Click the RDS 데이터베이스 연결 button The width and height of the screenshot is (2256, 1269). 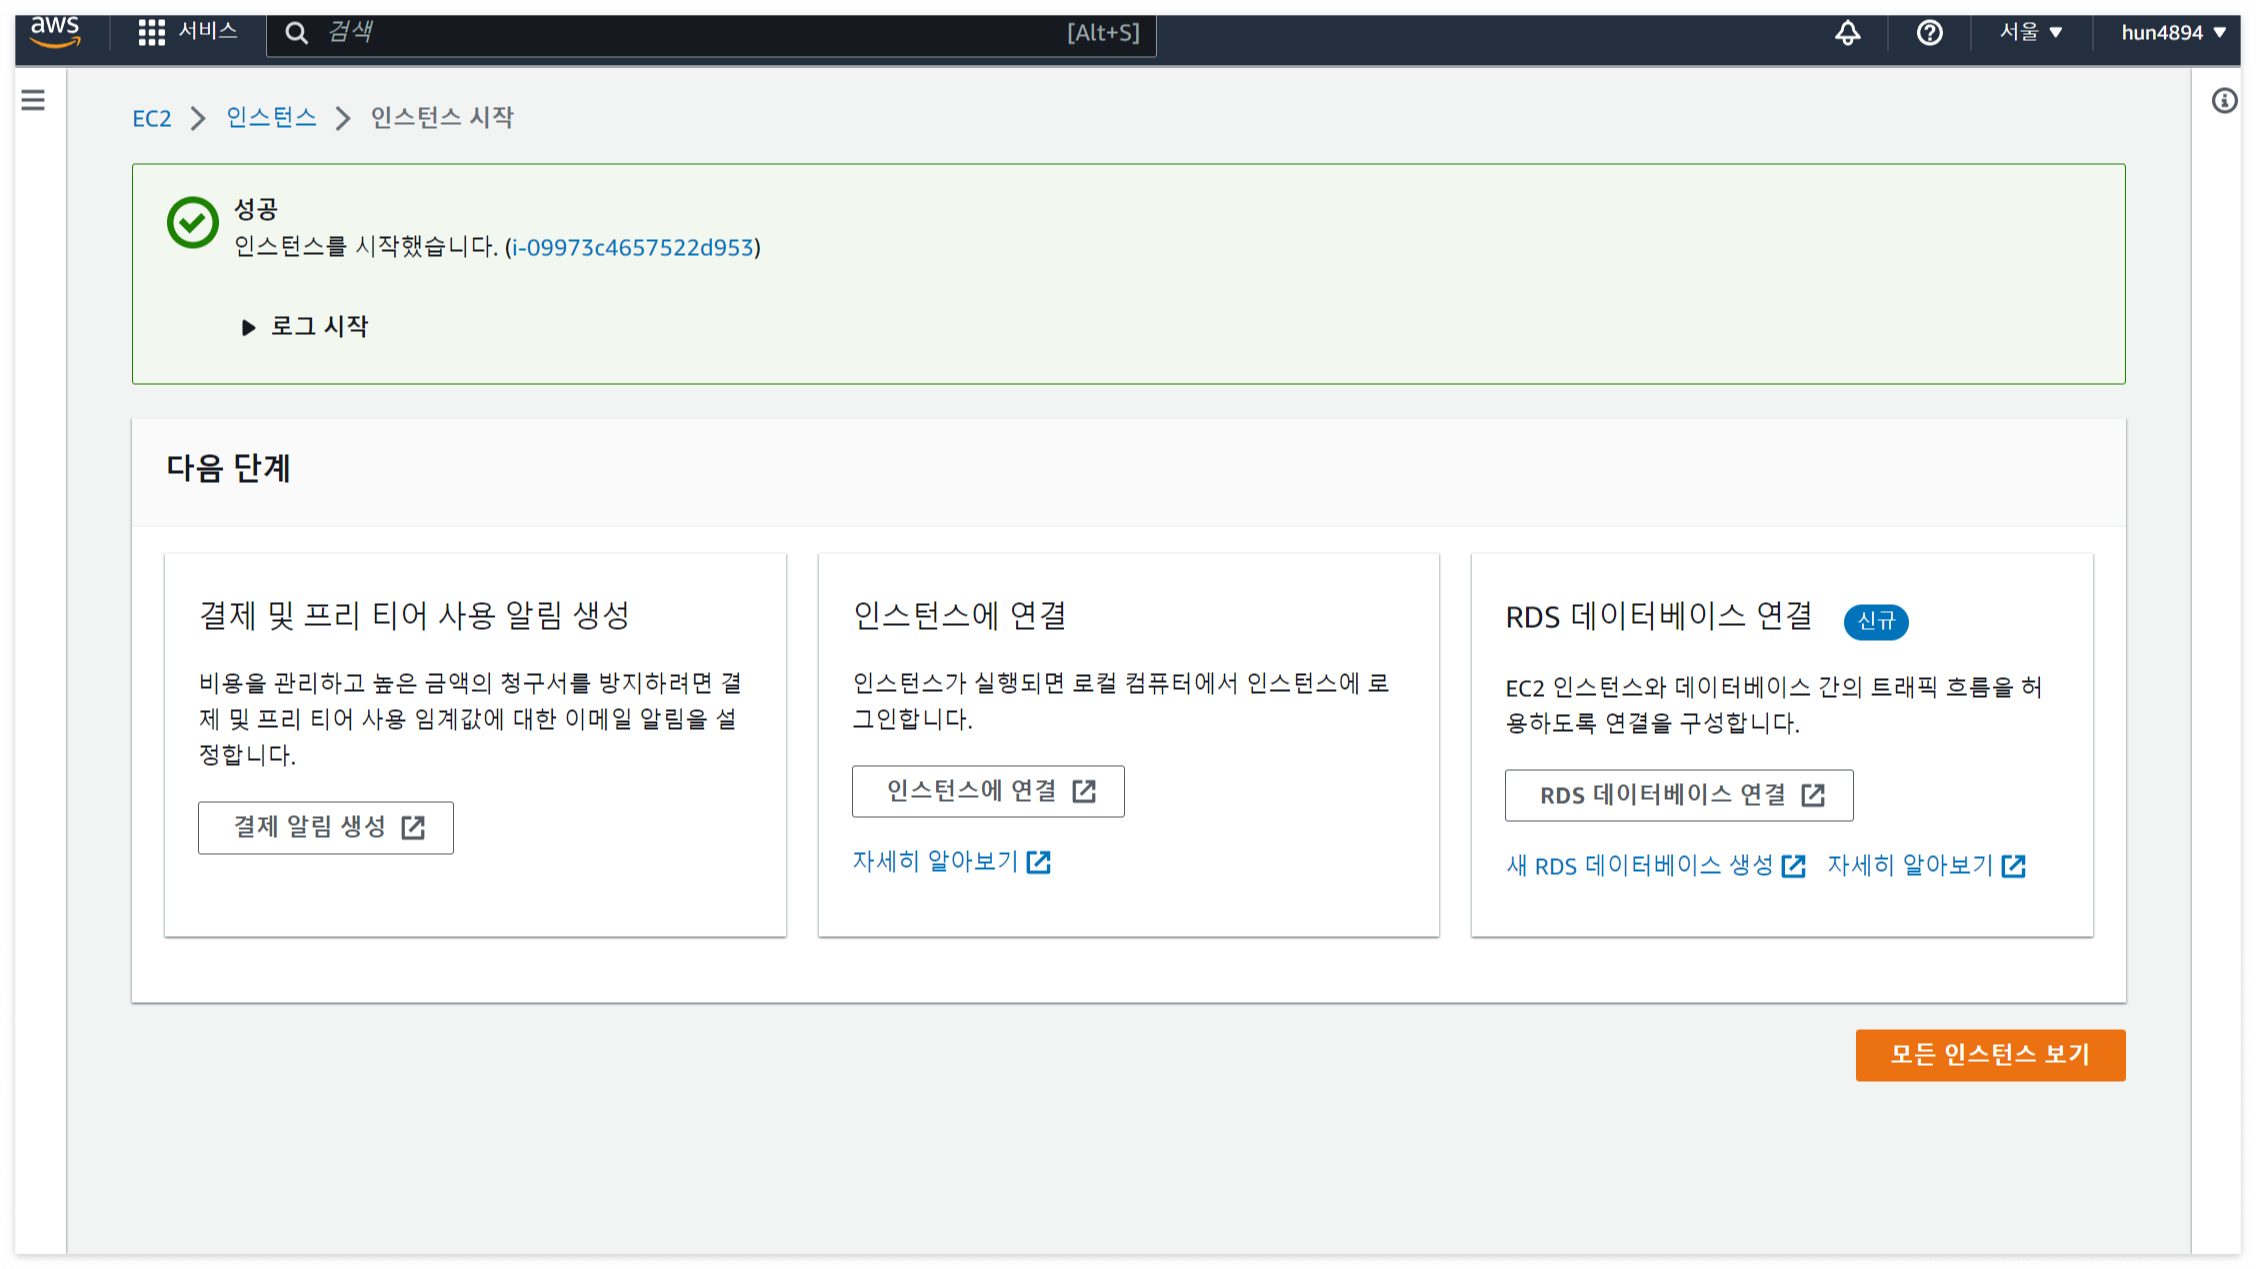(1678, 795)
